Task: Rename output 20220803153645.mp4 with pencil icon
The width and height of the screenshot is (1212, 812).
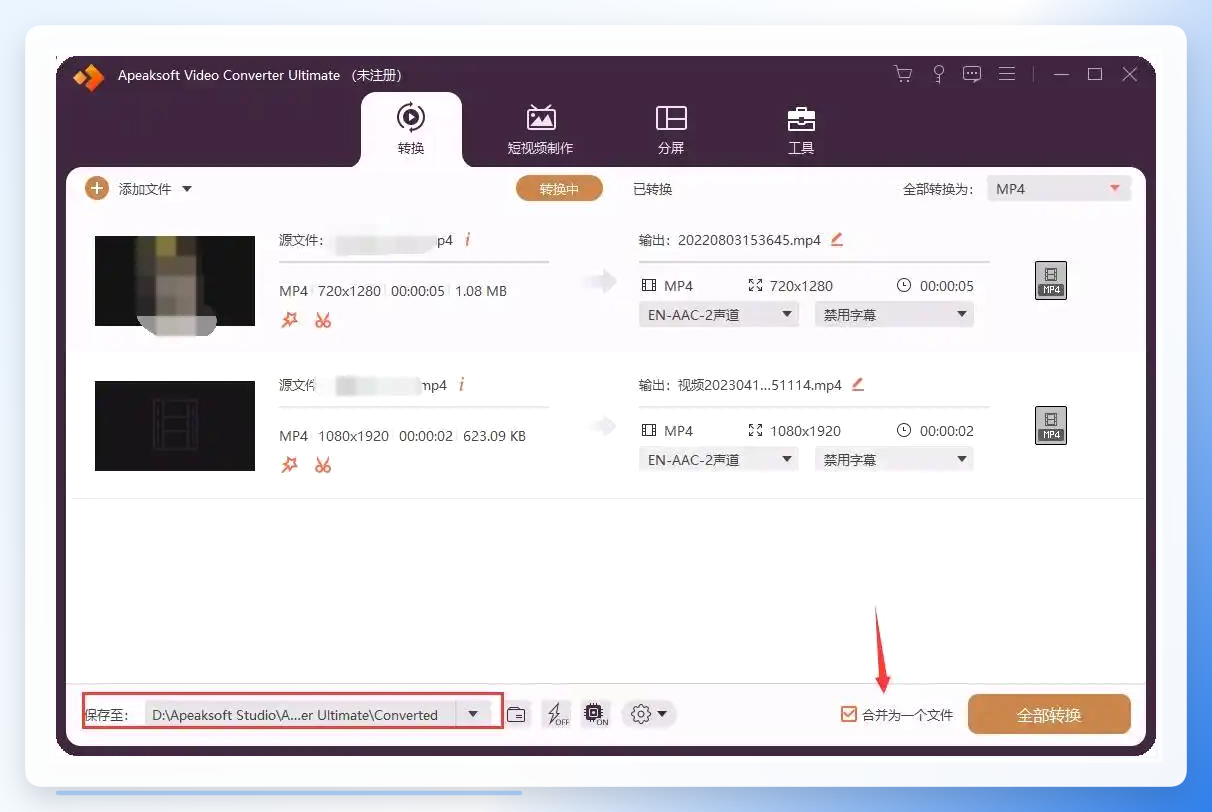Action: click(837, 239)
